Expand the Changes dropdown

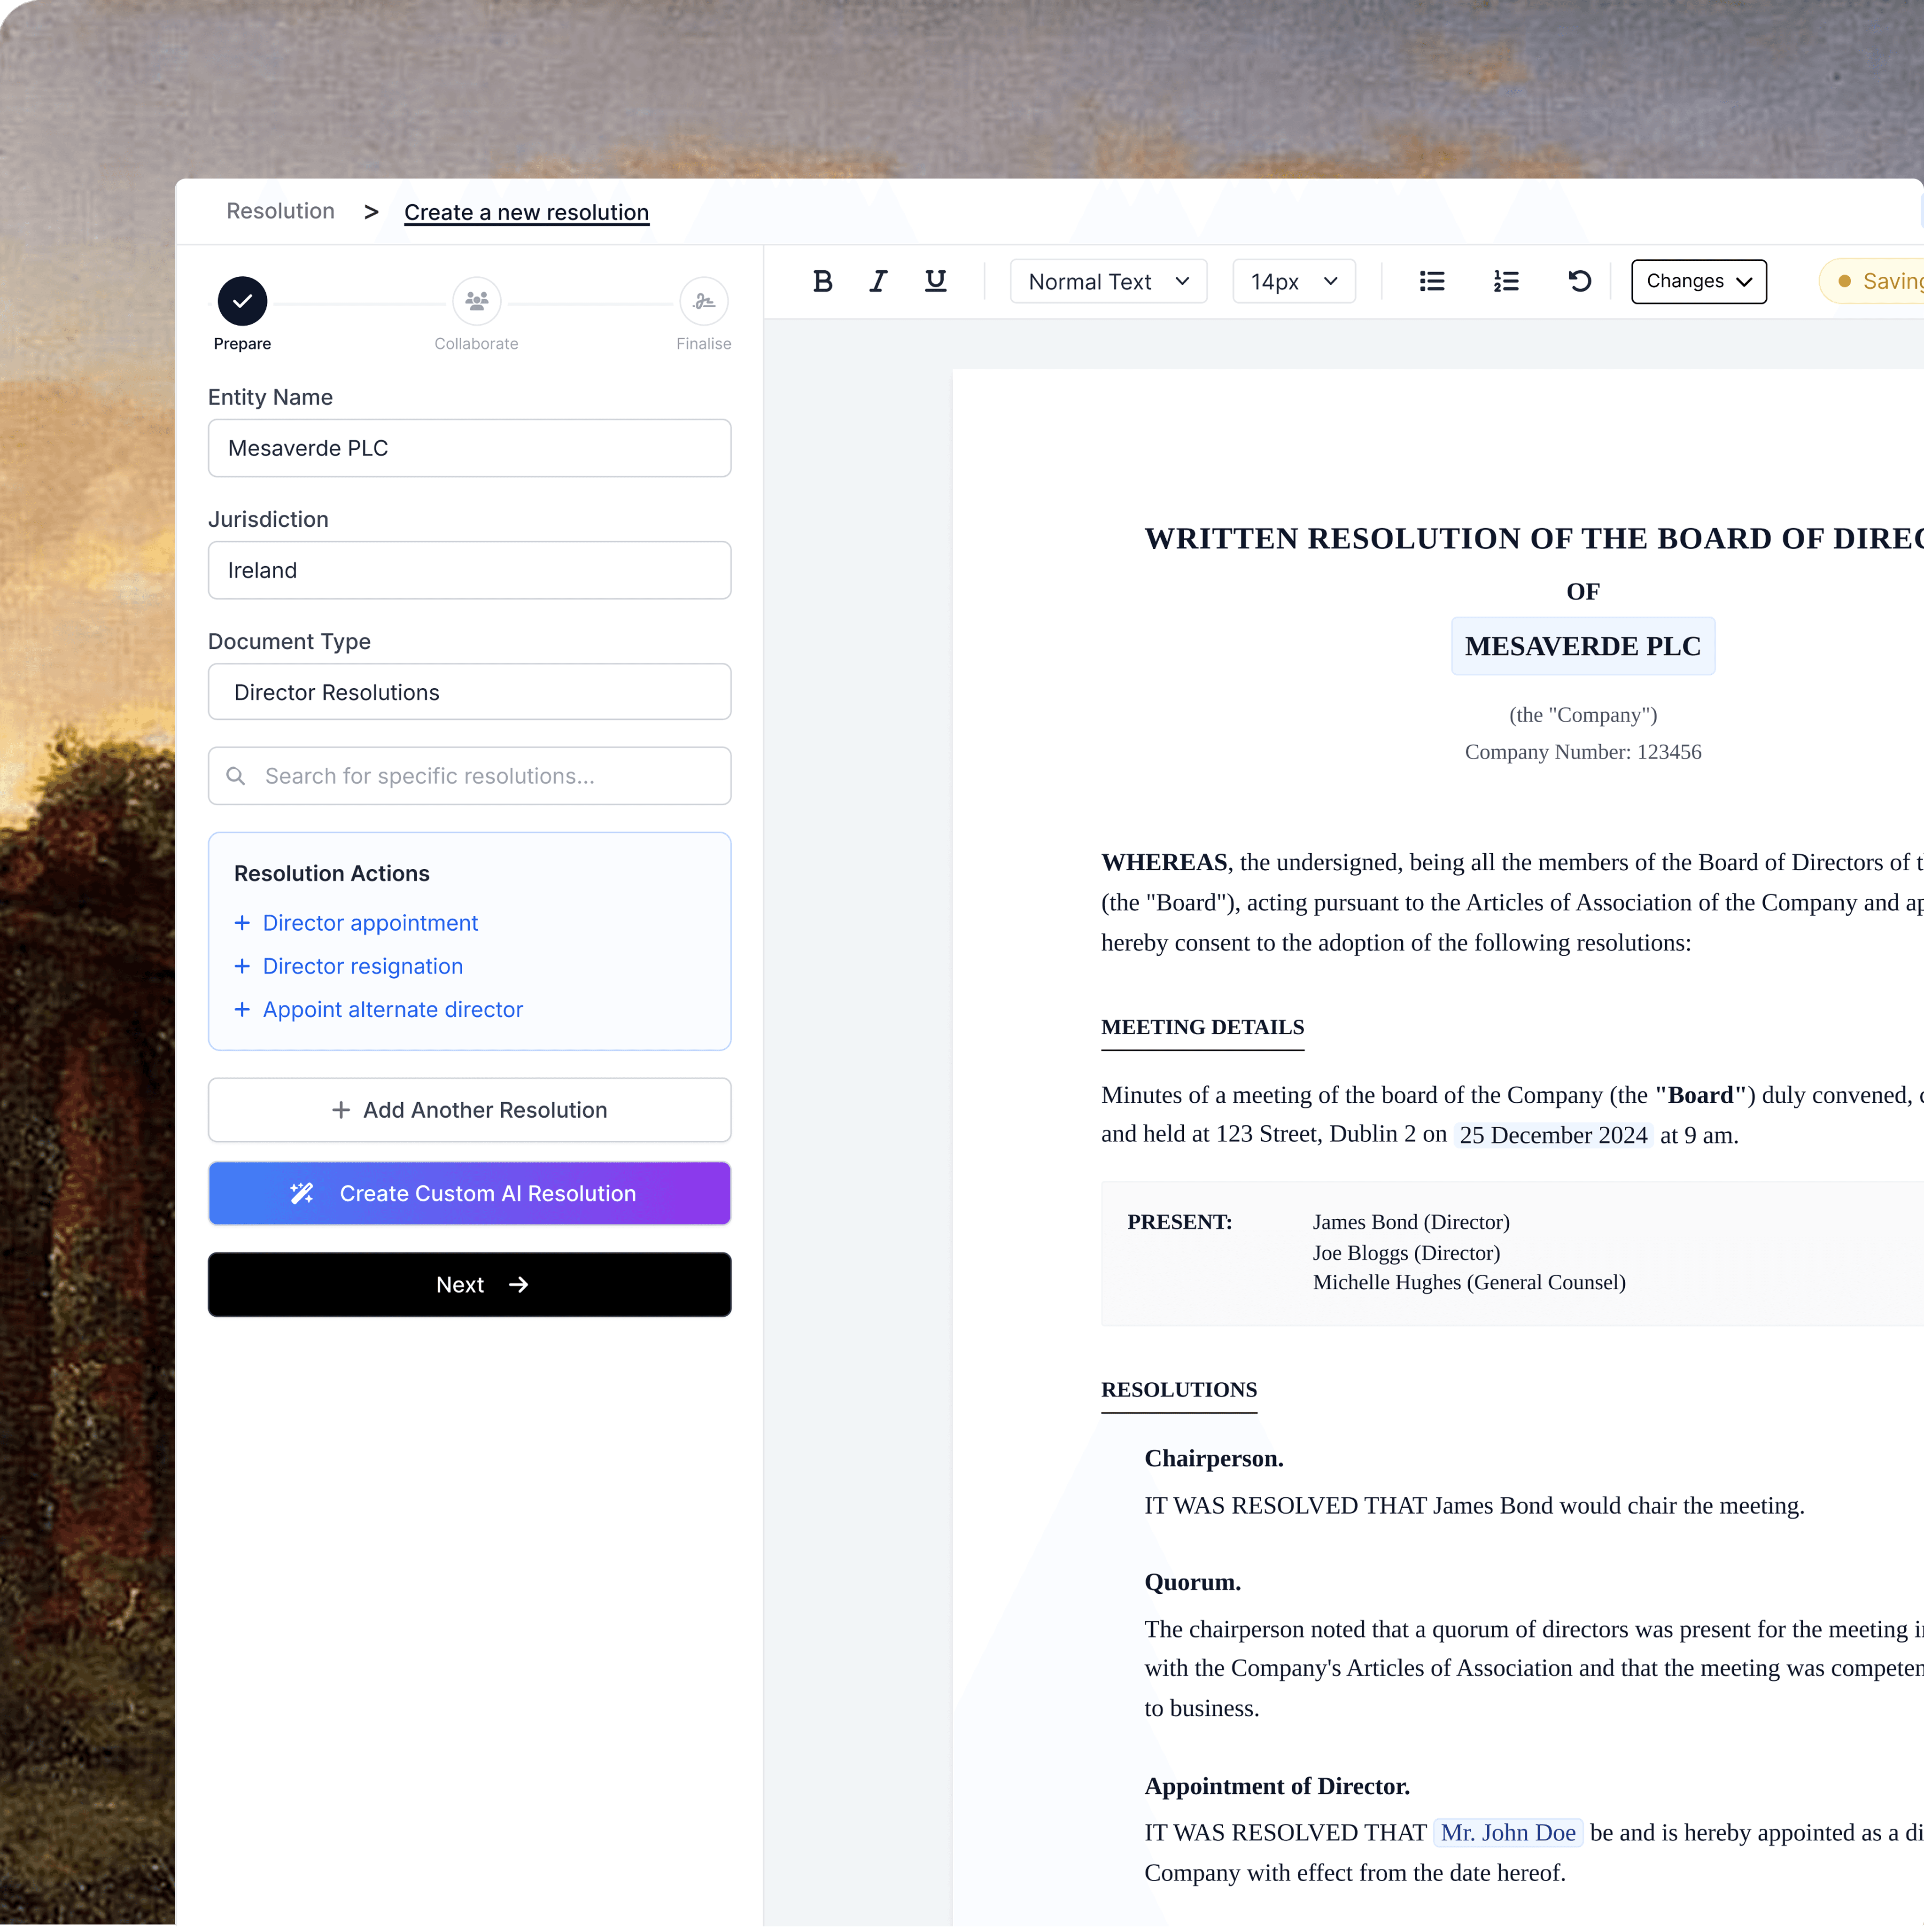click(1698, 281)
